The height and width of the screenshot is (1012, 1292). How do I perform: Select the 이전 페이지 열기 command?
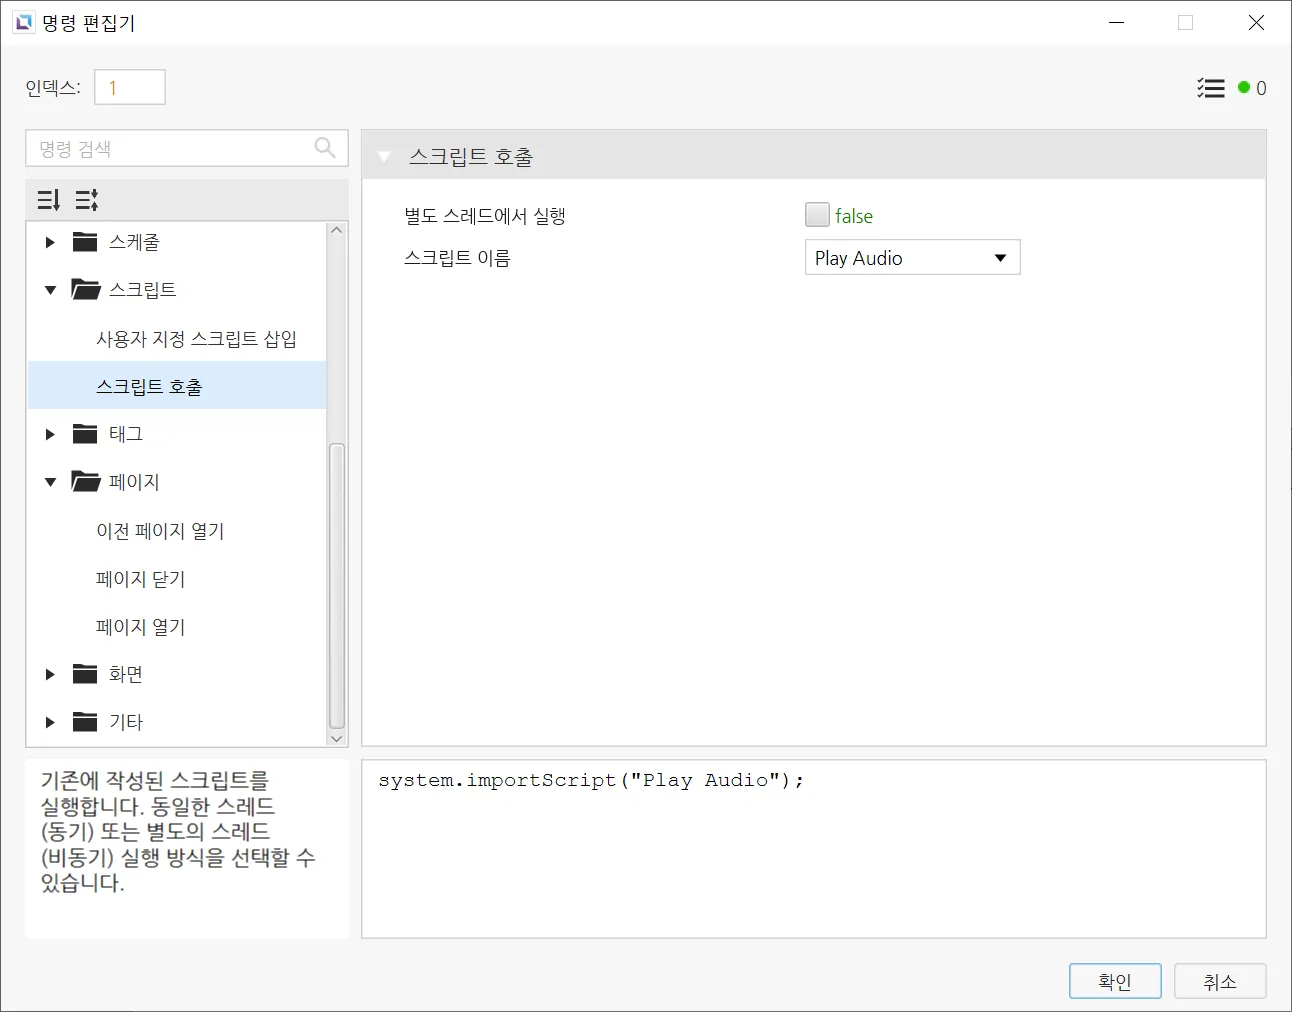coord(160,531)
